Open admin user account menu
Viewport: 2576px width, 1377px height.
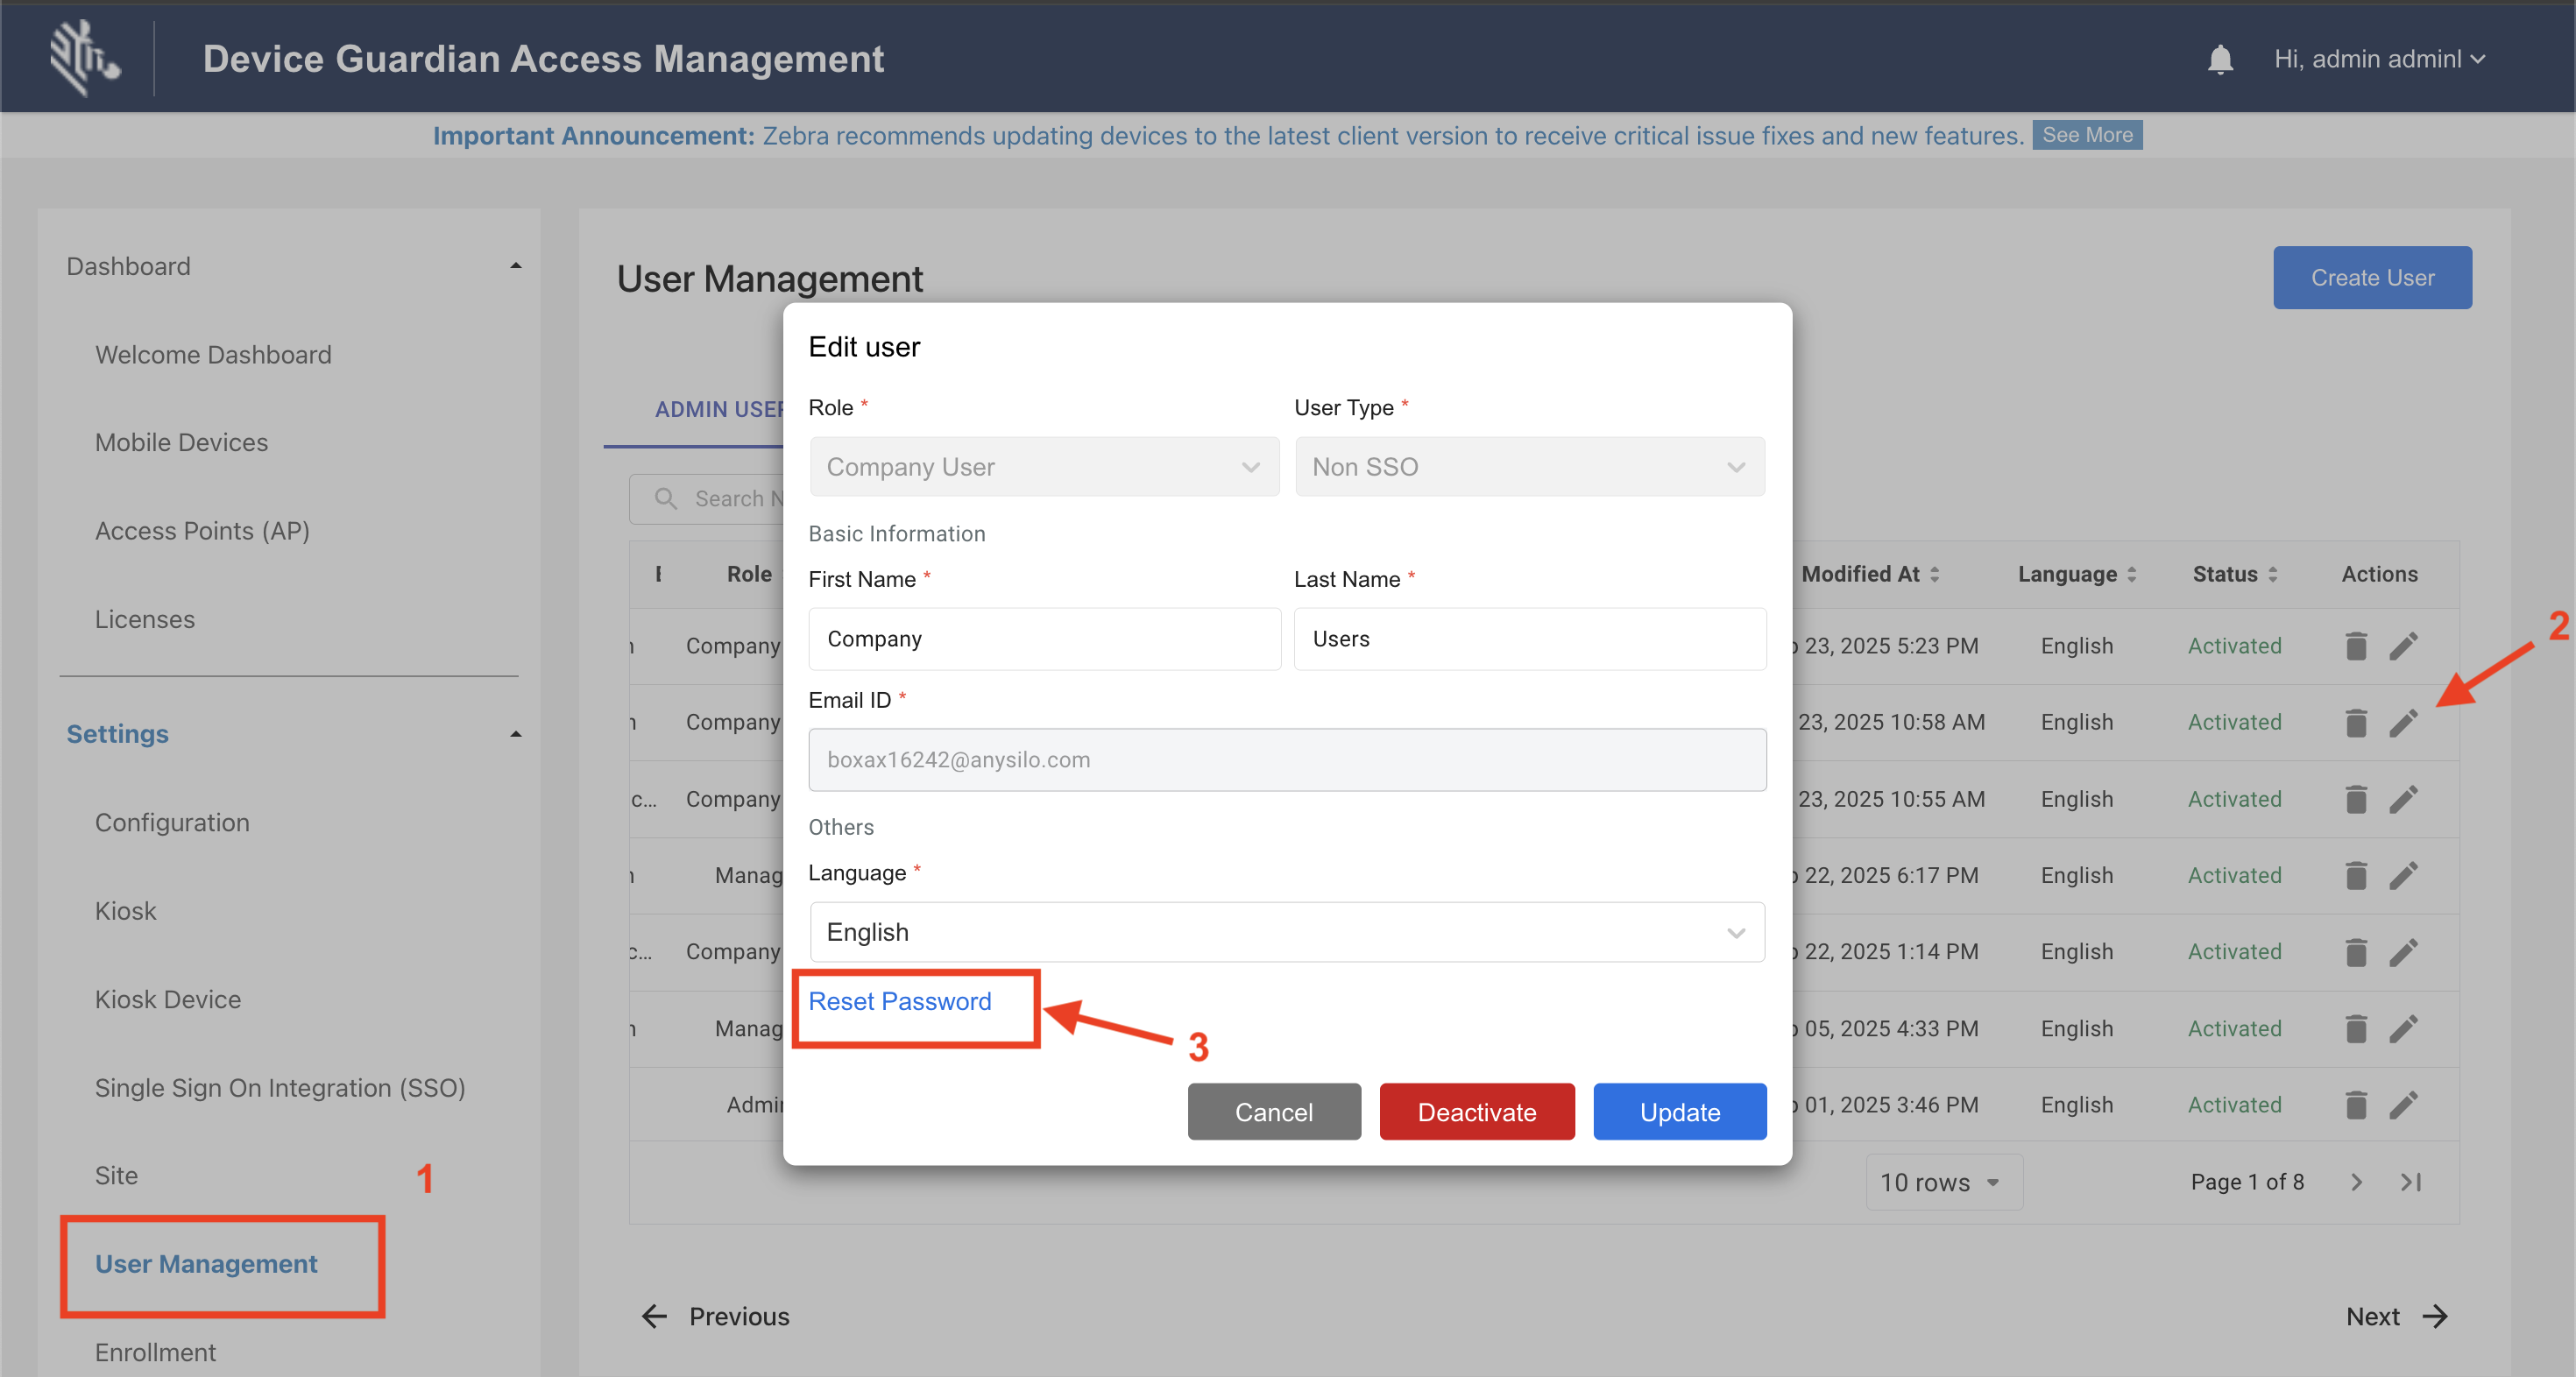(2378, 59)
